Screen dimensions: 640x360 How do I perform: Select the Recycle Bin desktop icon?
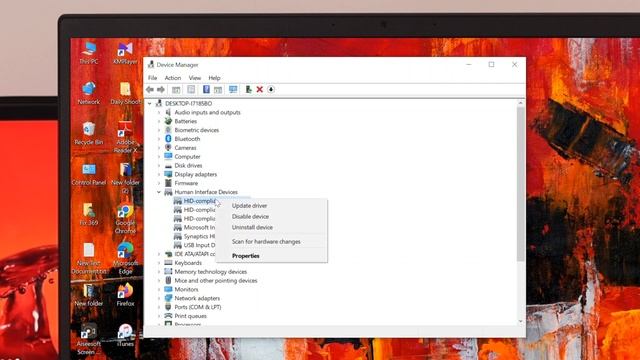pyautogui.click(x=89, y=133)
